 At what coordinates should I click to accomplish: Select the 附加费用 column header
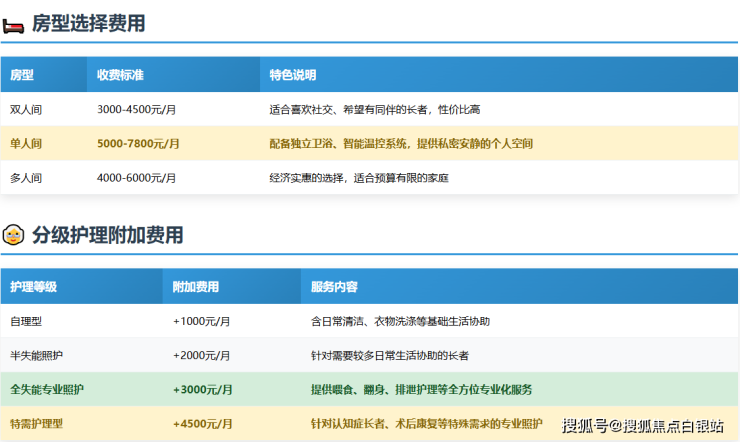pyautogui.click(x=197, y=287)
